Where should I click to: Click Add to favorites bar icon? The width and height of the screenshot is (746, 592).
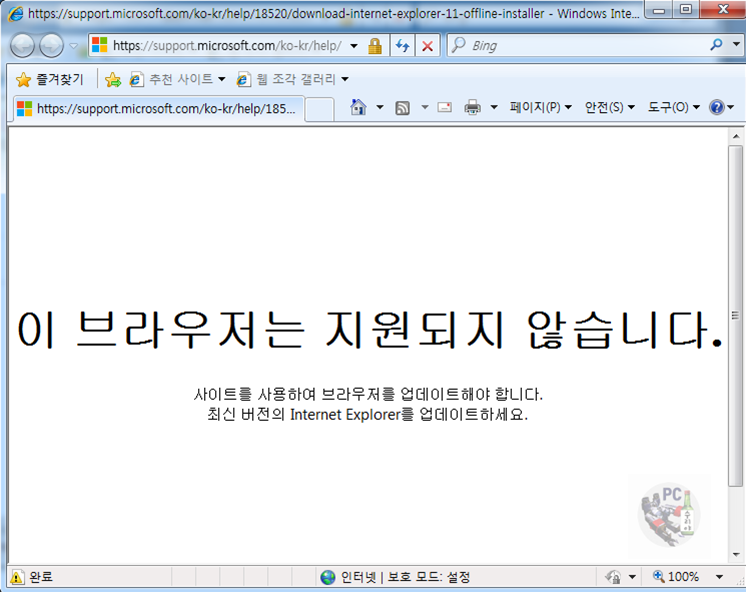point(113,79)
